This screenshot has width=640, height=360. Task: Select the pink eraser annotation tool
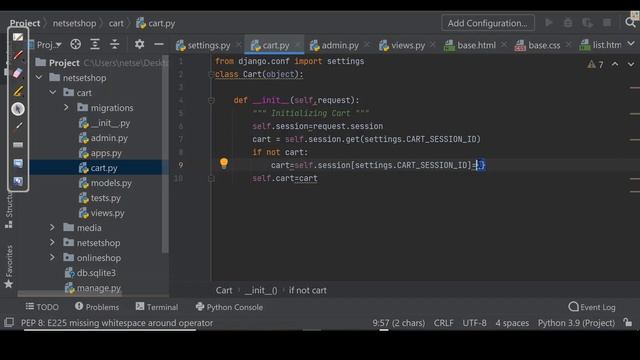tap(18, 73)
